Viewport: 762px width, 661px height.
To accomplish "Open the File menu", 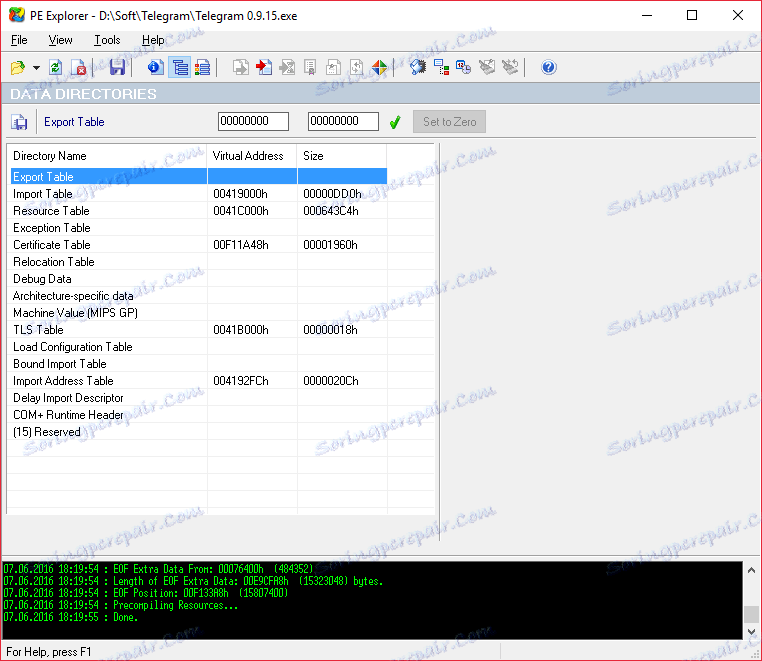I will (19, 40).
